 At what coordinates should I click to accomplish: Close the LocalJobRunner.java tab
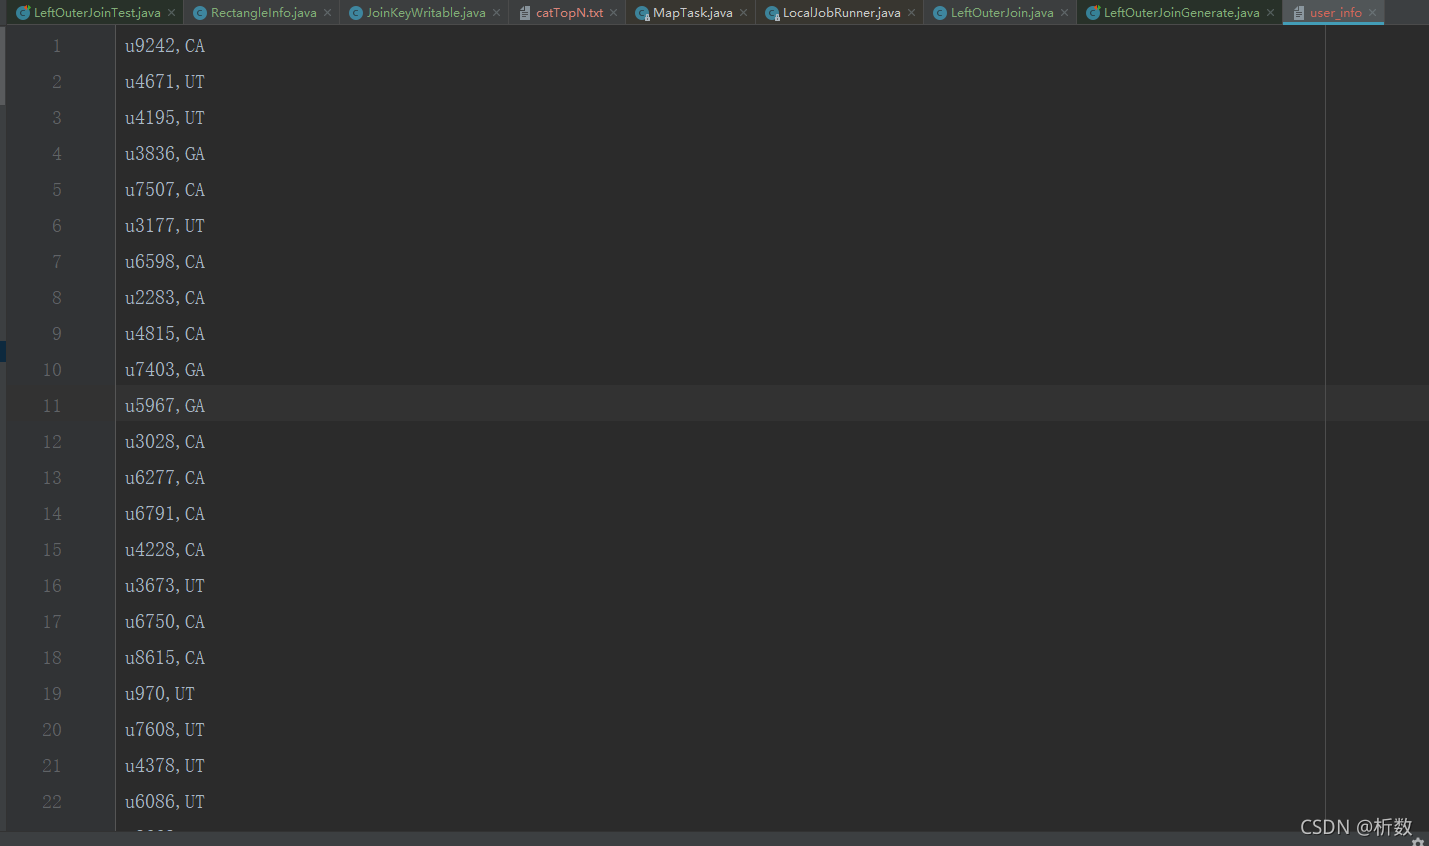point(911,13)
